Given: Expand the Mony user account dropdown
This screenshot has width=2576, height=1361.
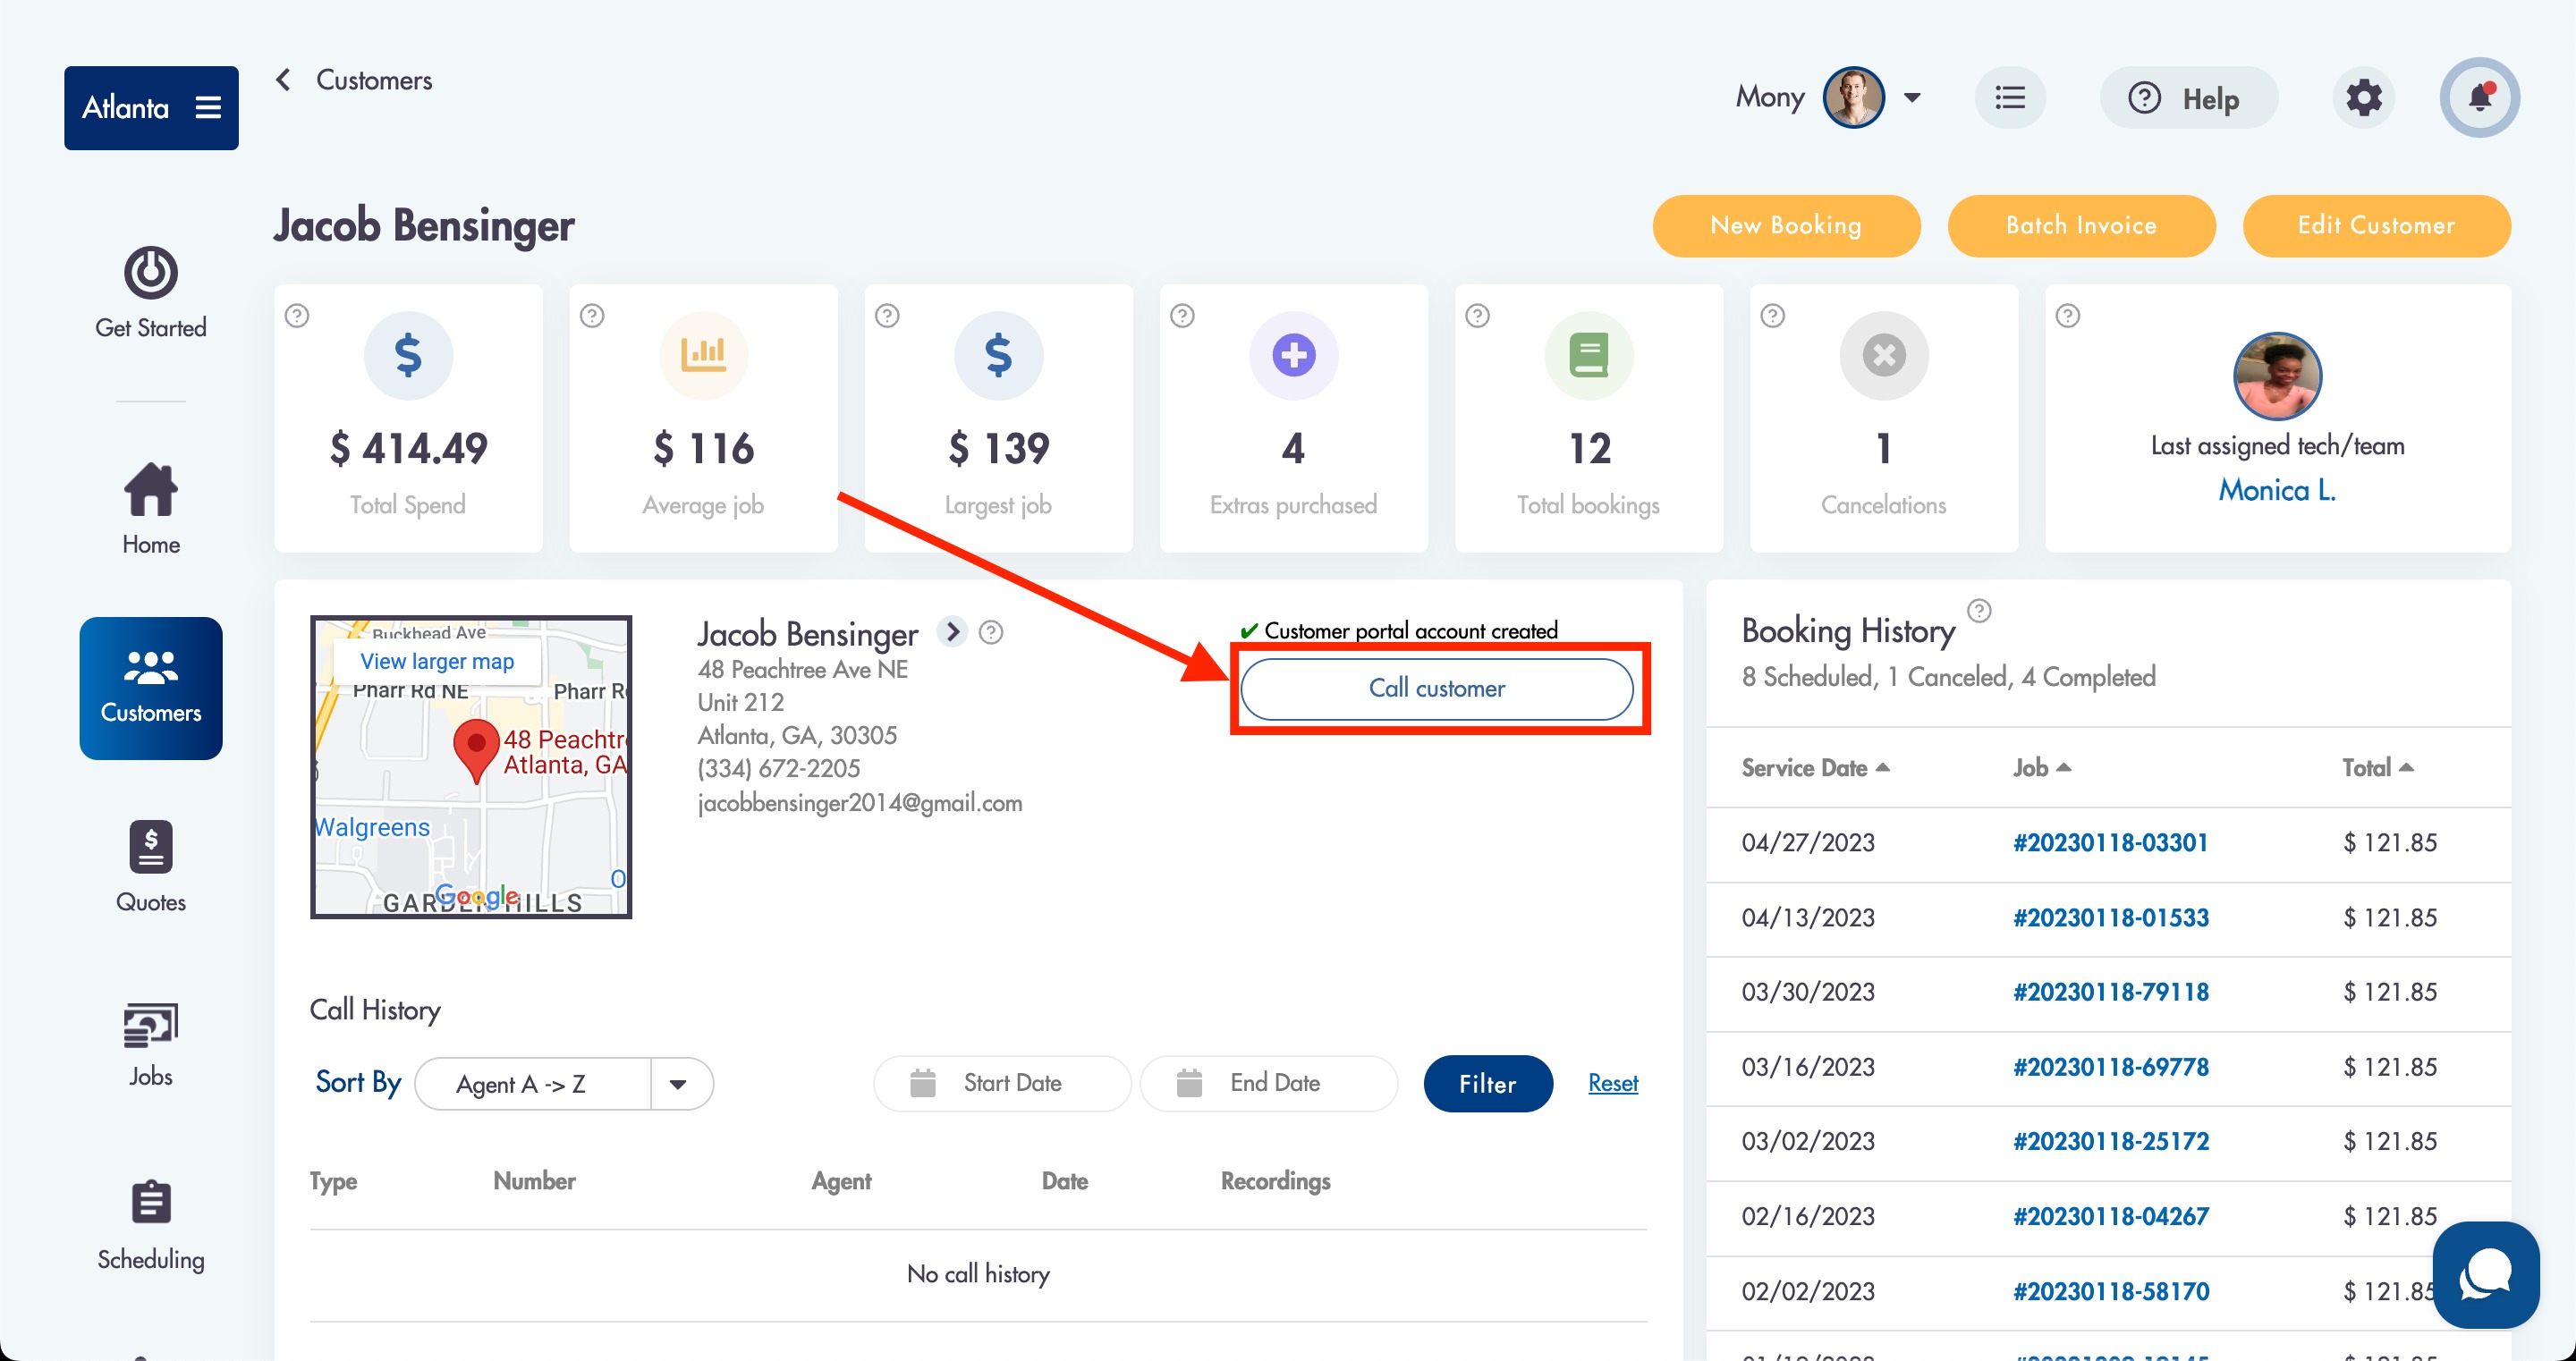Looking at the screenshot, I should click(1912, 98).
